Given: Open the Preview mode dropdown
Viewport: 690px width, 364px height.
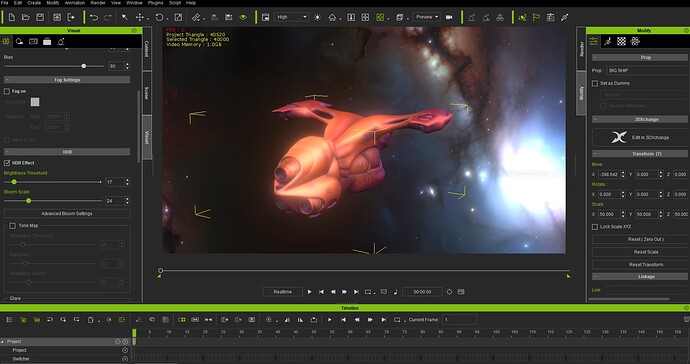Looking at the screenshot, I should point(426,17).
